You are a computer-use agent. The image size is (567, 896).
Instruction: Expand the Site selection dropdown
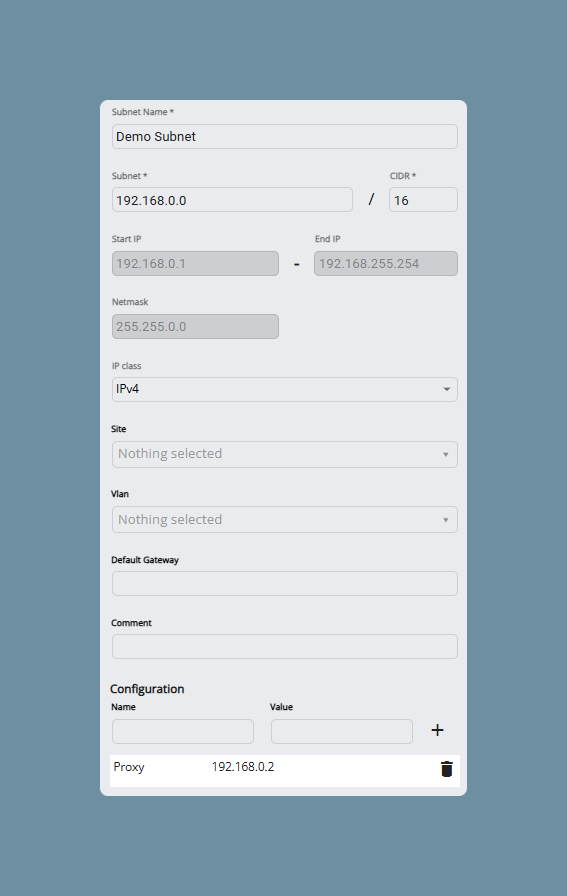click(x=285, y=454)
